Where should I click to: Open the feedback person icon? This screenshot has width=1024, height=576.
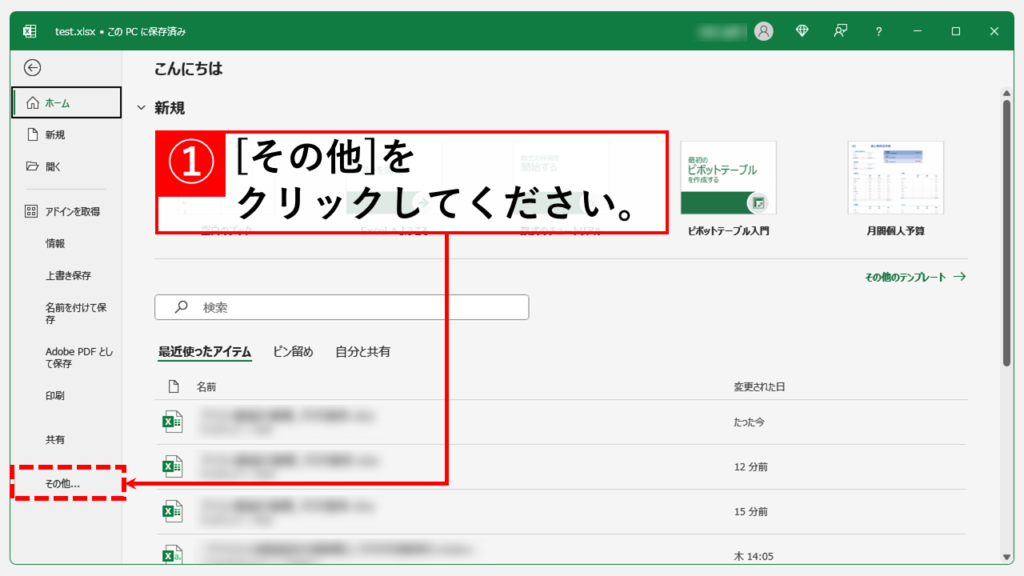tap(841, 31)
